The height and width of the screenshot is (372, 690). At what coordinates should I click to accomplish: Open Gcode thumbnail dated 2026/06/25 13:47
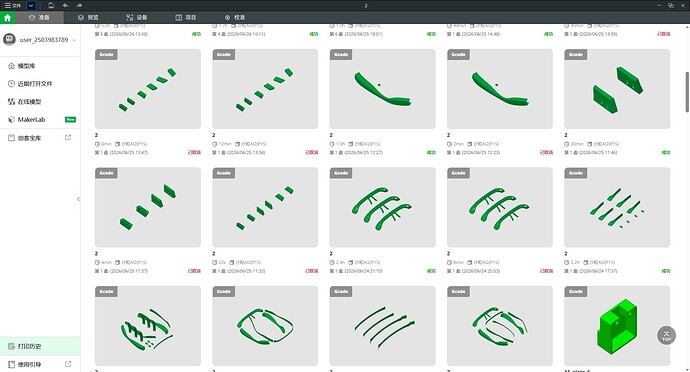tap(148, 88)
